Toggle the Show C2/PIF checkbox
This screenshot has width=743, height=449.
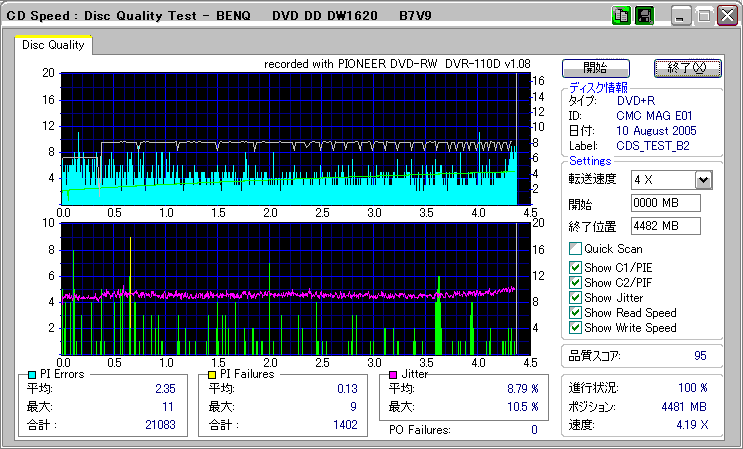point(575,282)
